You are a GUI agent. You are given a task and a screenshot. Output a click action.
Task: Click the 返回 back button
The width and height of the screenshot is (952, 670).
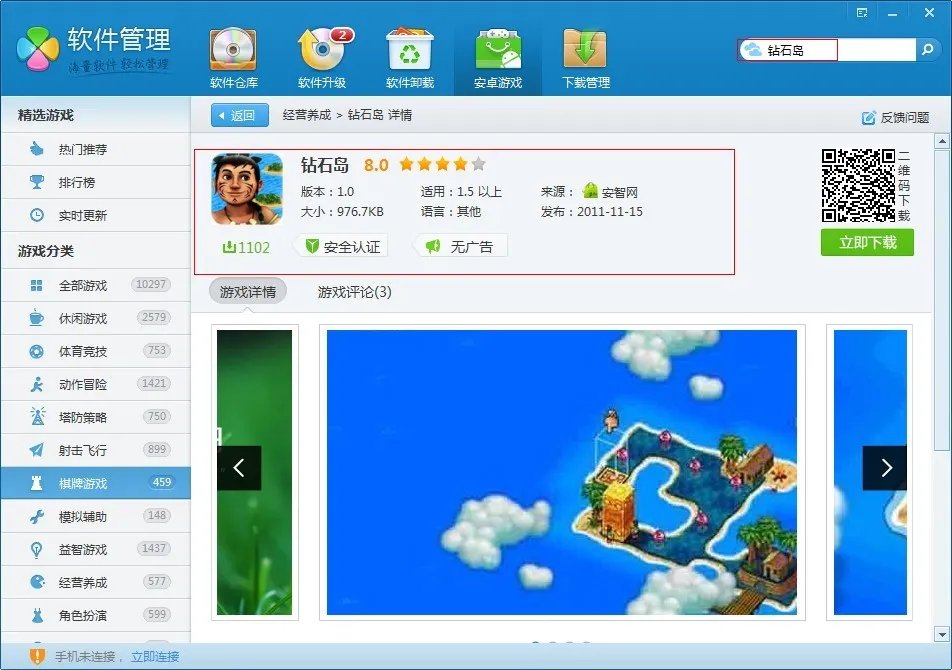click(241, 116)
